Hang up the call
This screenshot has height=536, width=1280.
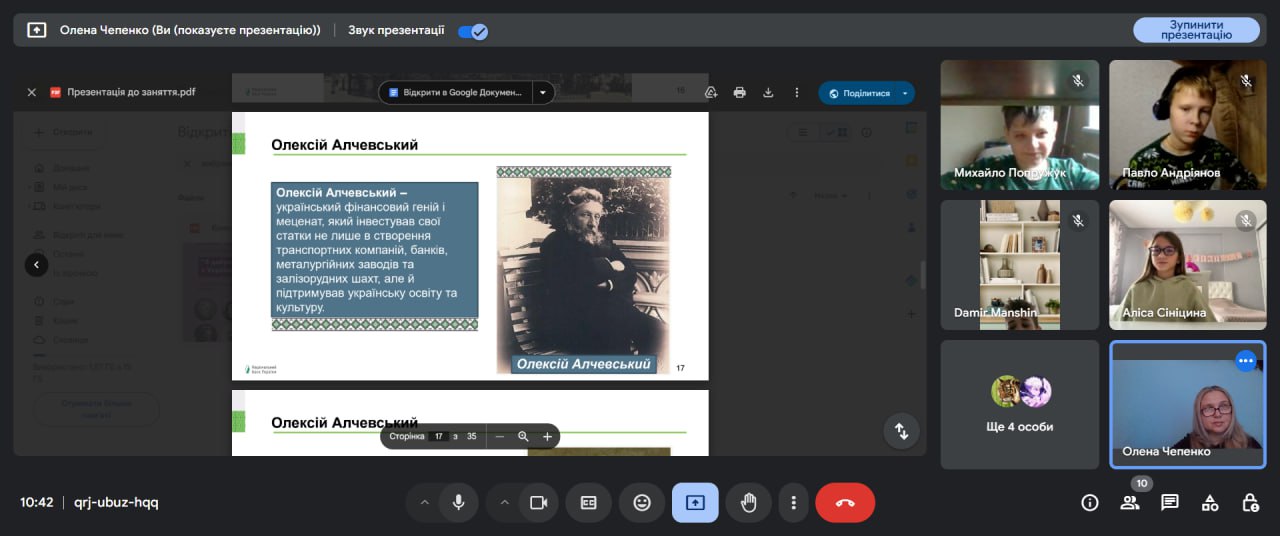845,503
